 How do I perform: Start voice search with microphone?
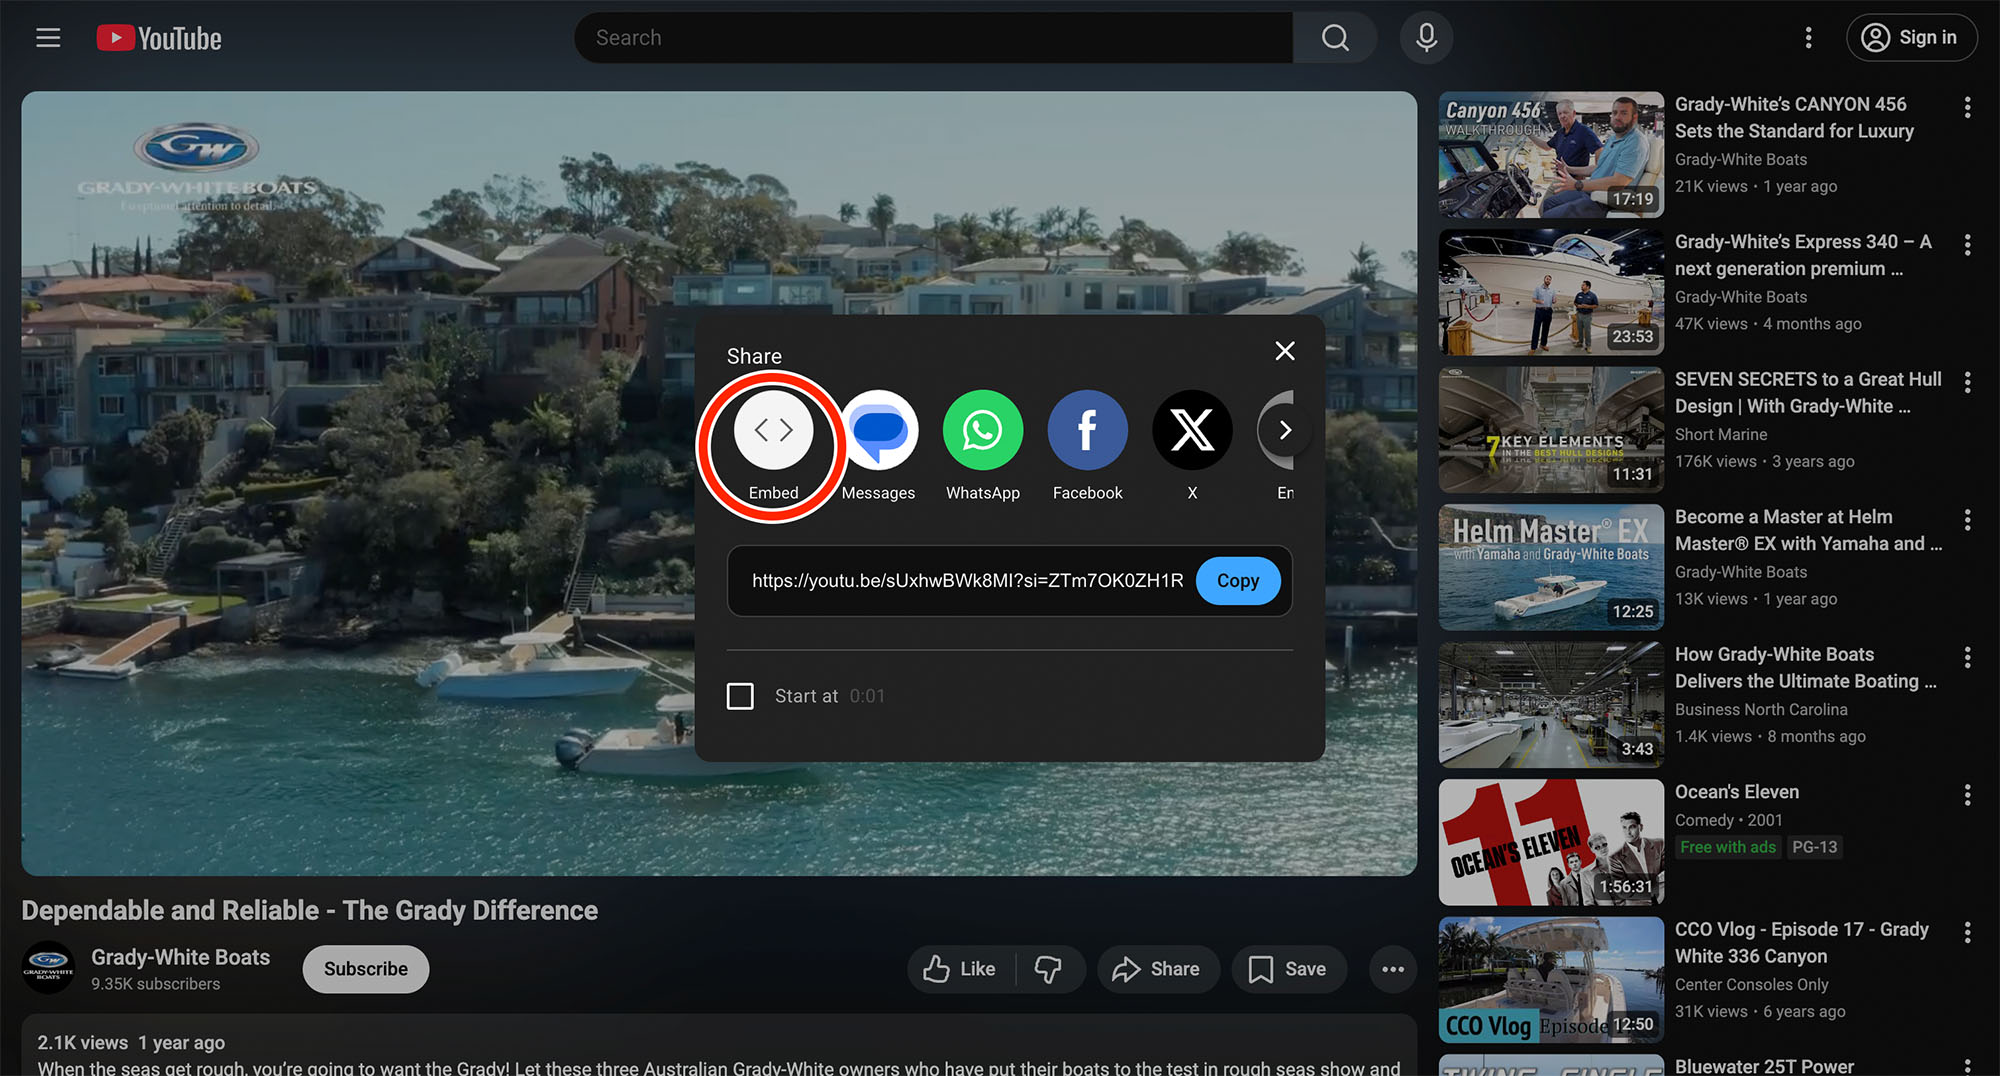pos(1426,38)
